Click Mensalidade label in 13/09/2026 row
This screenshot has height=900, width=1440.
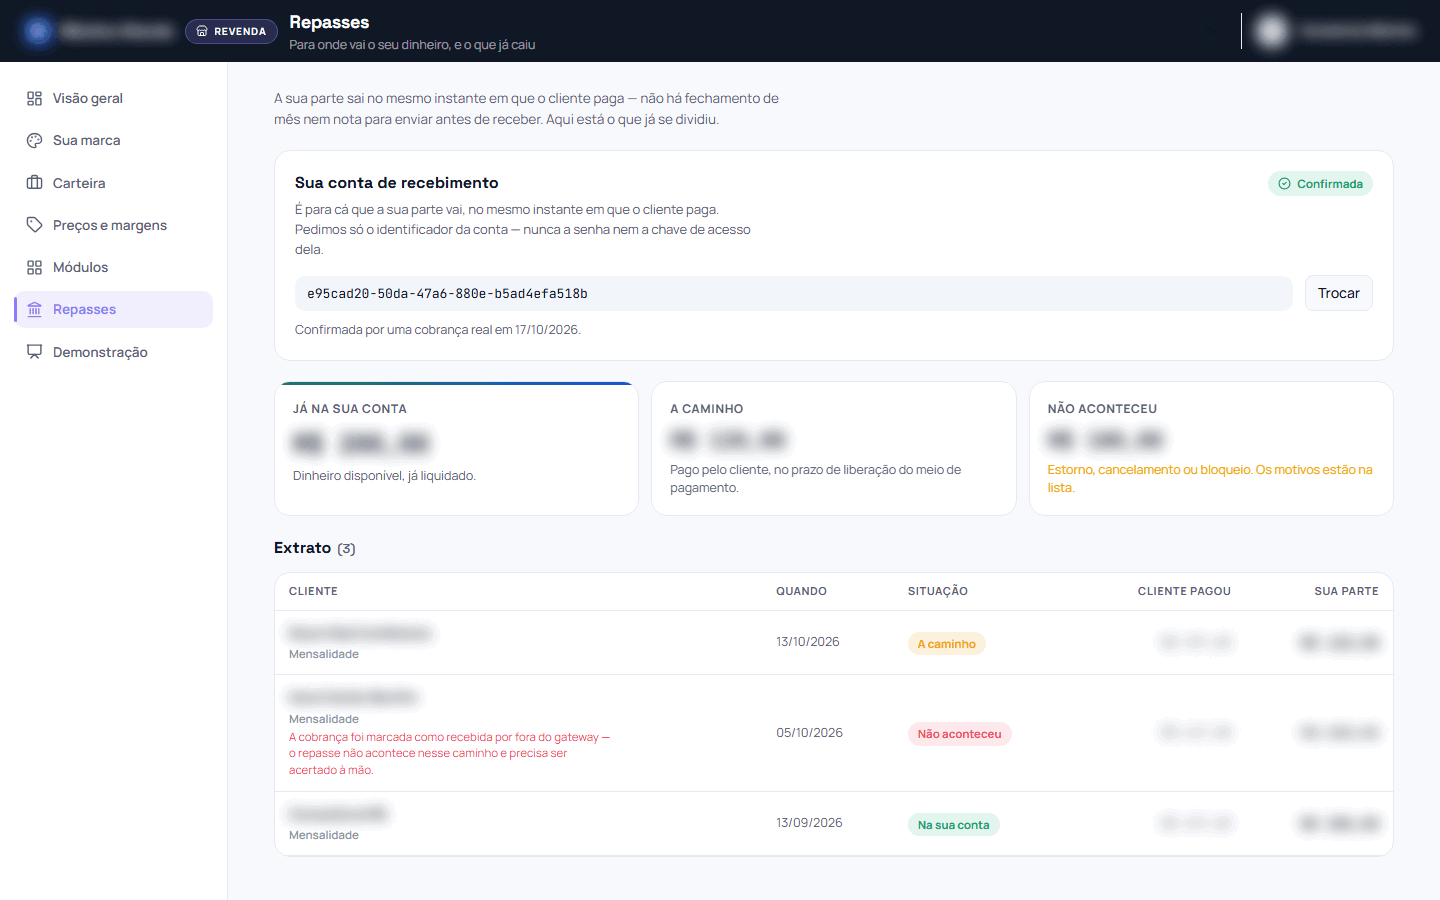(x=323, y=835)
